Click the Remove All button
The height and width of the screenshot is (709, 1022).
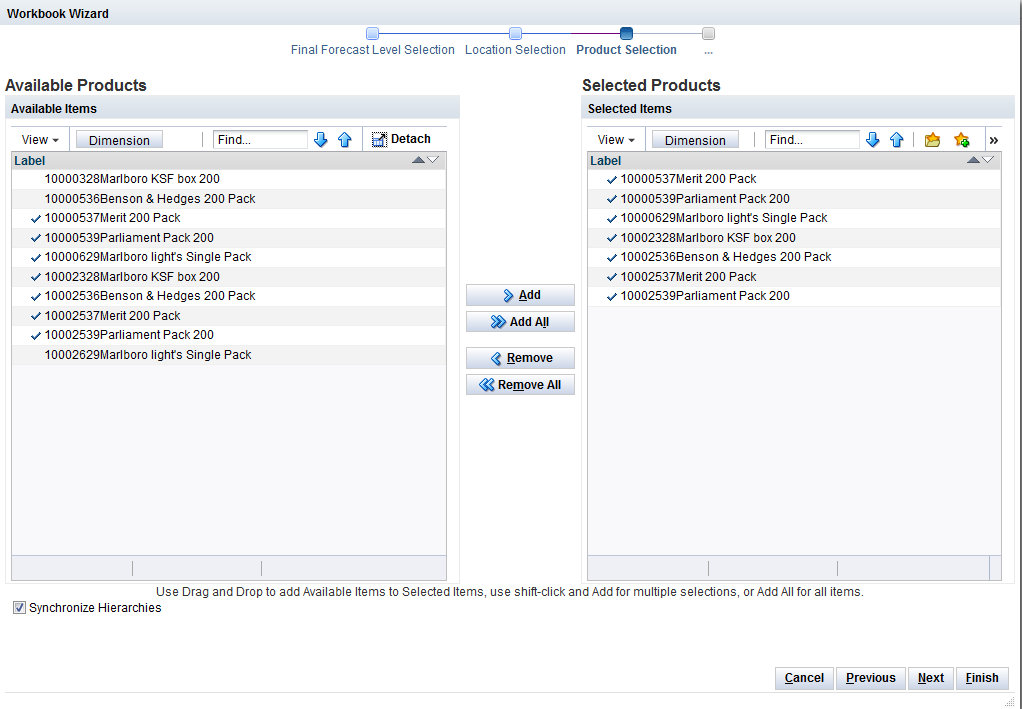[x=520, y=384]
